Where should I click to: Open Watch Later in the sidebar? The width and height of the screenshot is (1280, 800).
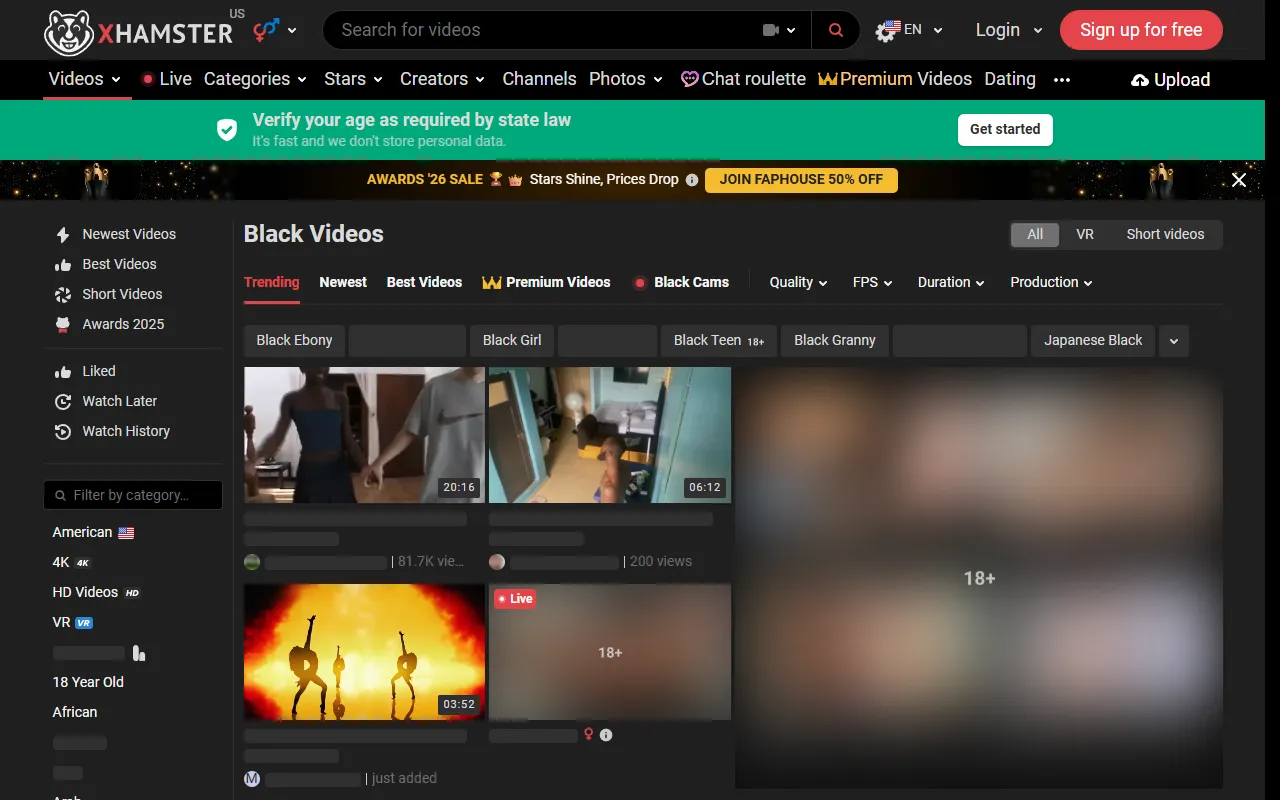106,401
